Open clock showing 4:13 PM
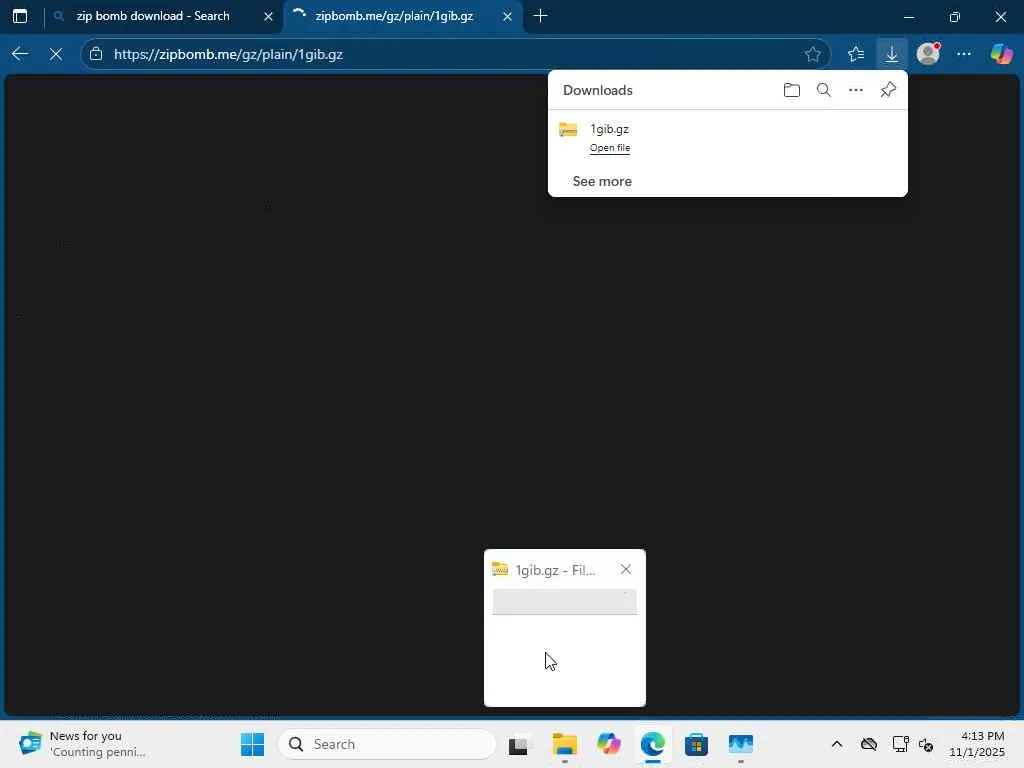 coord(978,744)
